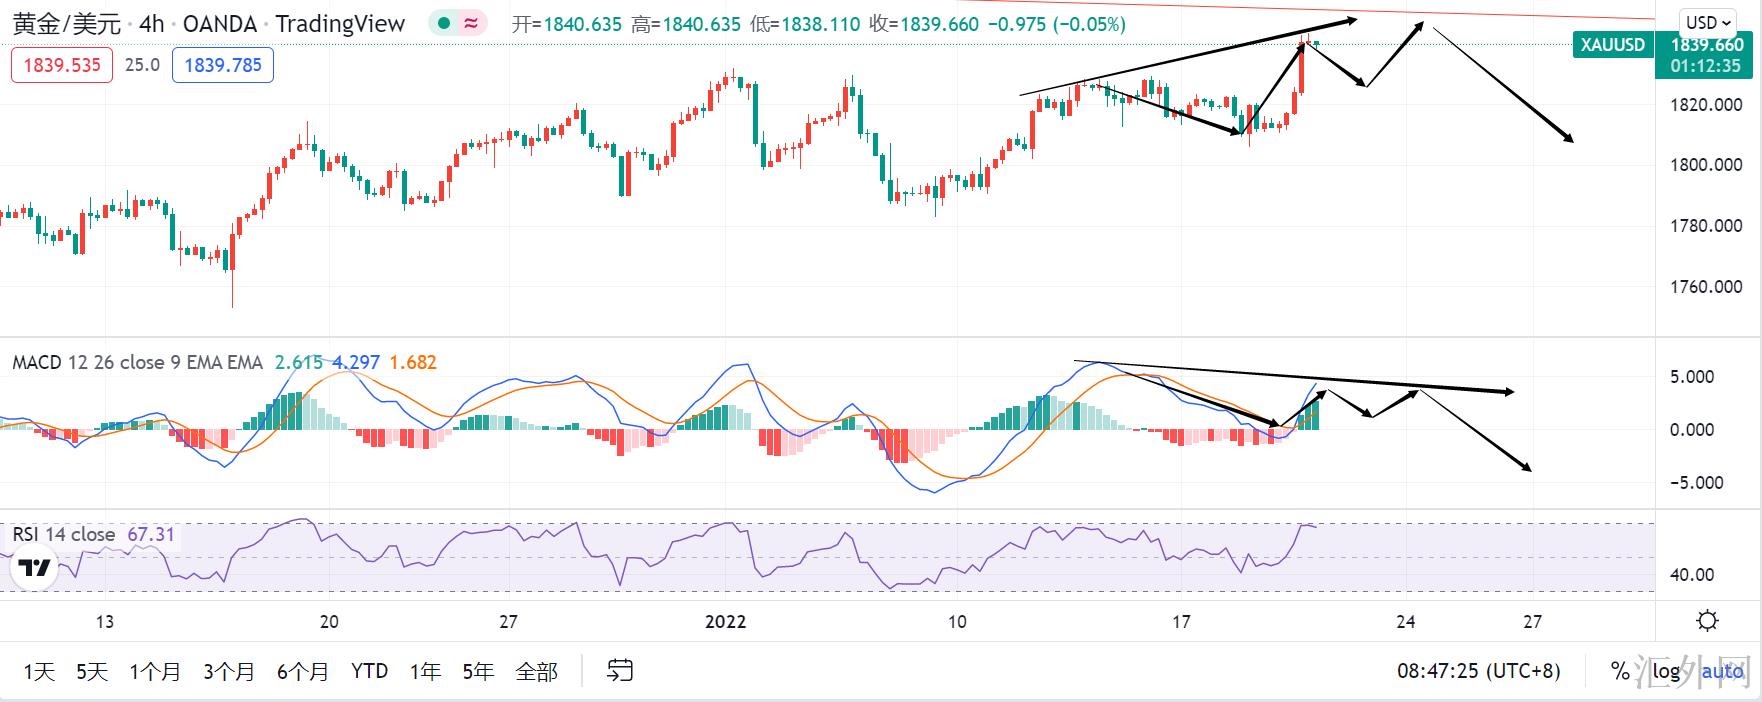Screen dimensions: 1762x702
Task: Select the 1个月 time range
Action: point(155,671)
